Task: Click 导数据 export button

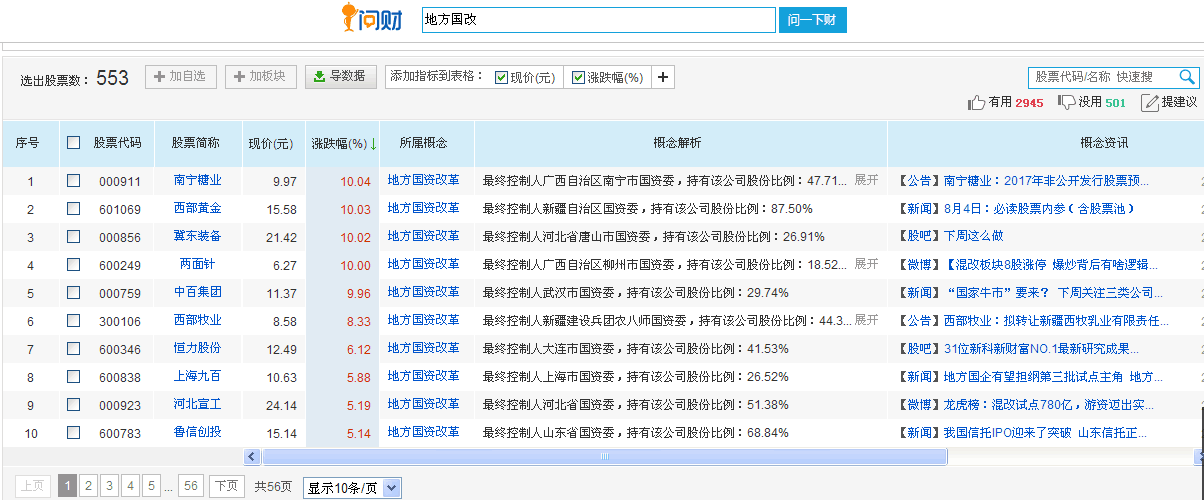Action: click(x=340, y=77)
